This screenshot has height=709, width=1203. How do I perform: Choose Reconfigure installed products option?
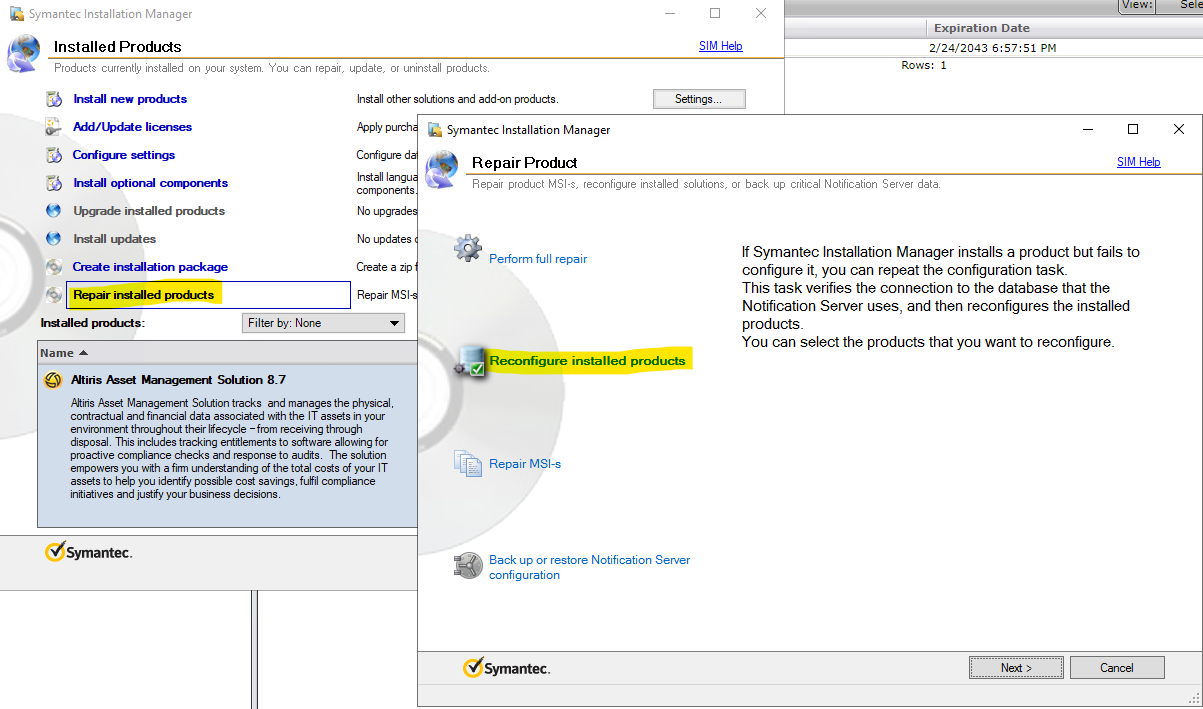pos(588,361)
